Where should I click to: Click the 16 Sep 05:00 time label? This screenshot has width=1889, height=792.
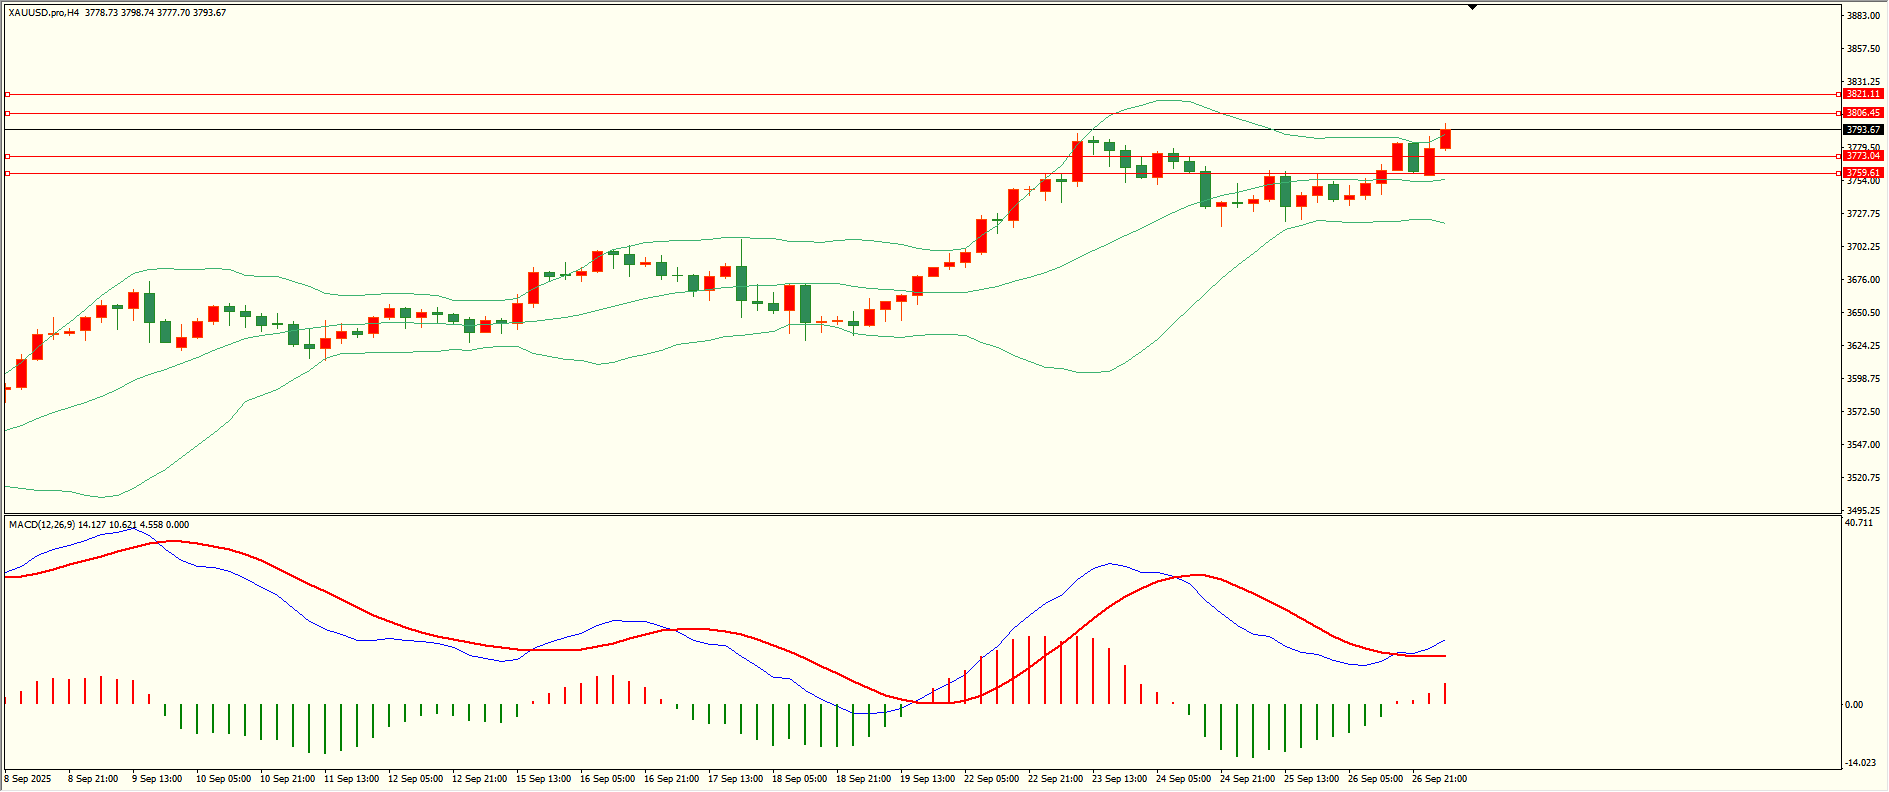click(608, 779)
